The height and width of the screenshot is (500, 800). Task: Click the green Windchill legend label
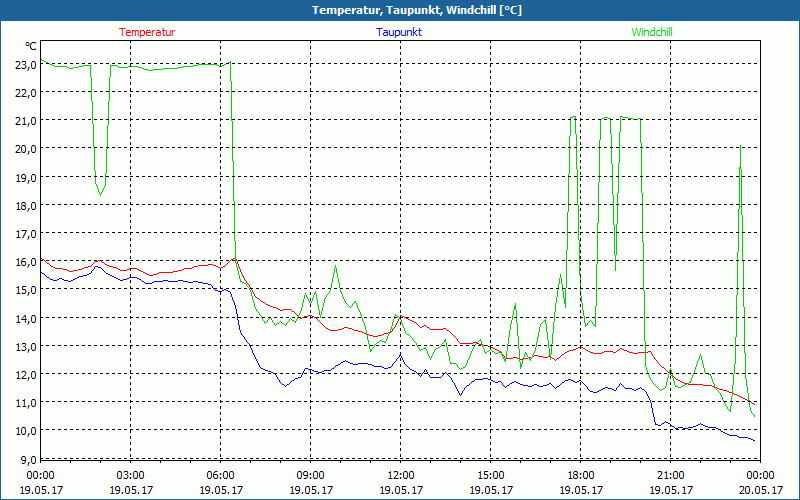(x=652, y=32)
